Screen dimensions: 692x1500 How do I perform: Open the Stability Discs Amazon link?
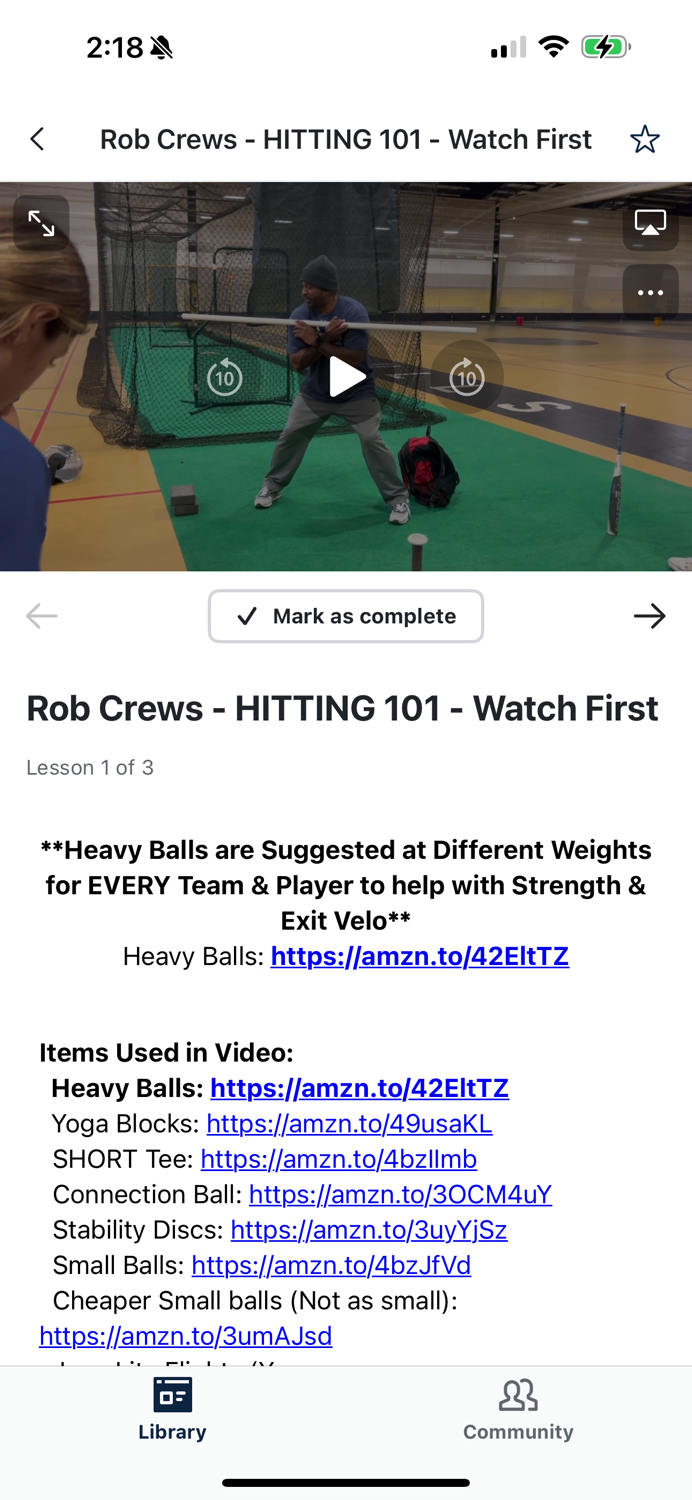pyautogui.click(x=369, y=1230)
